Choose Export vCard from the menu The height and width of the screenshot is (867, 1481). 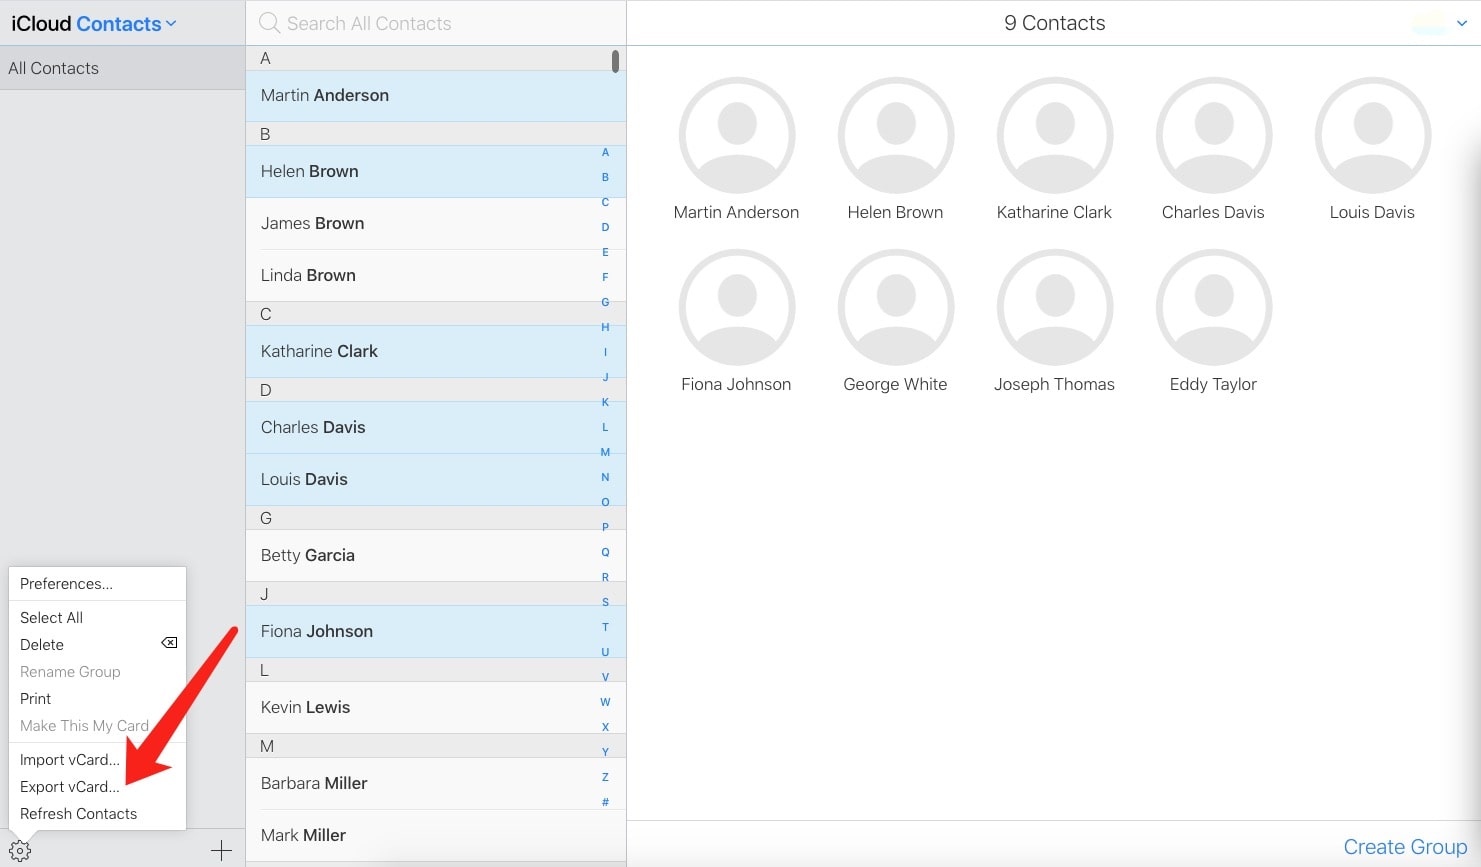69,786
